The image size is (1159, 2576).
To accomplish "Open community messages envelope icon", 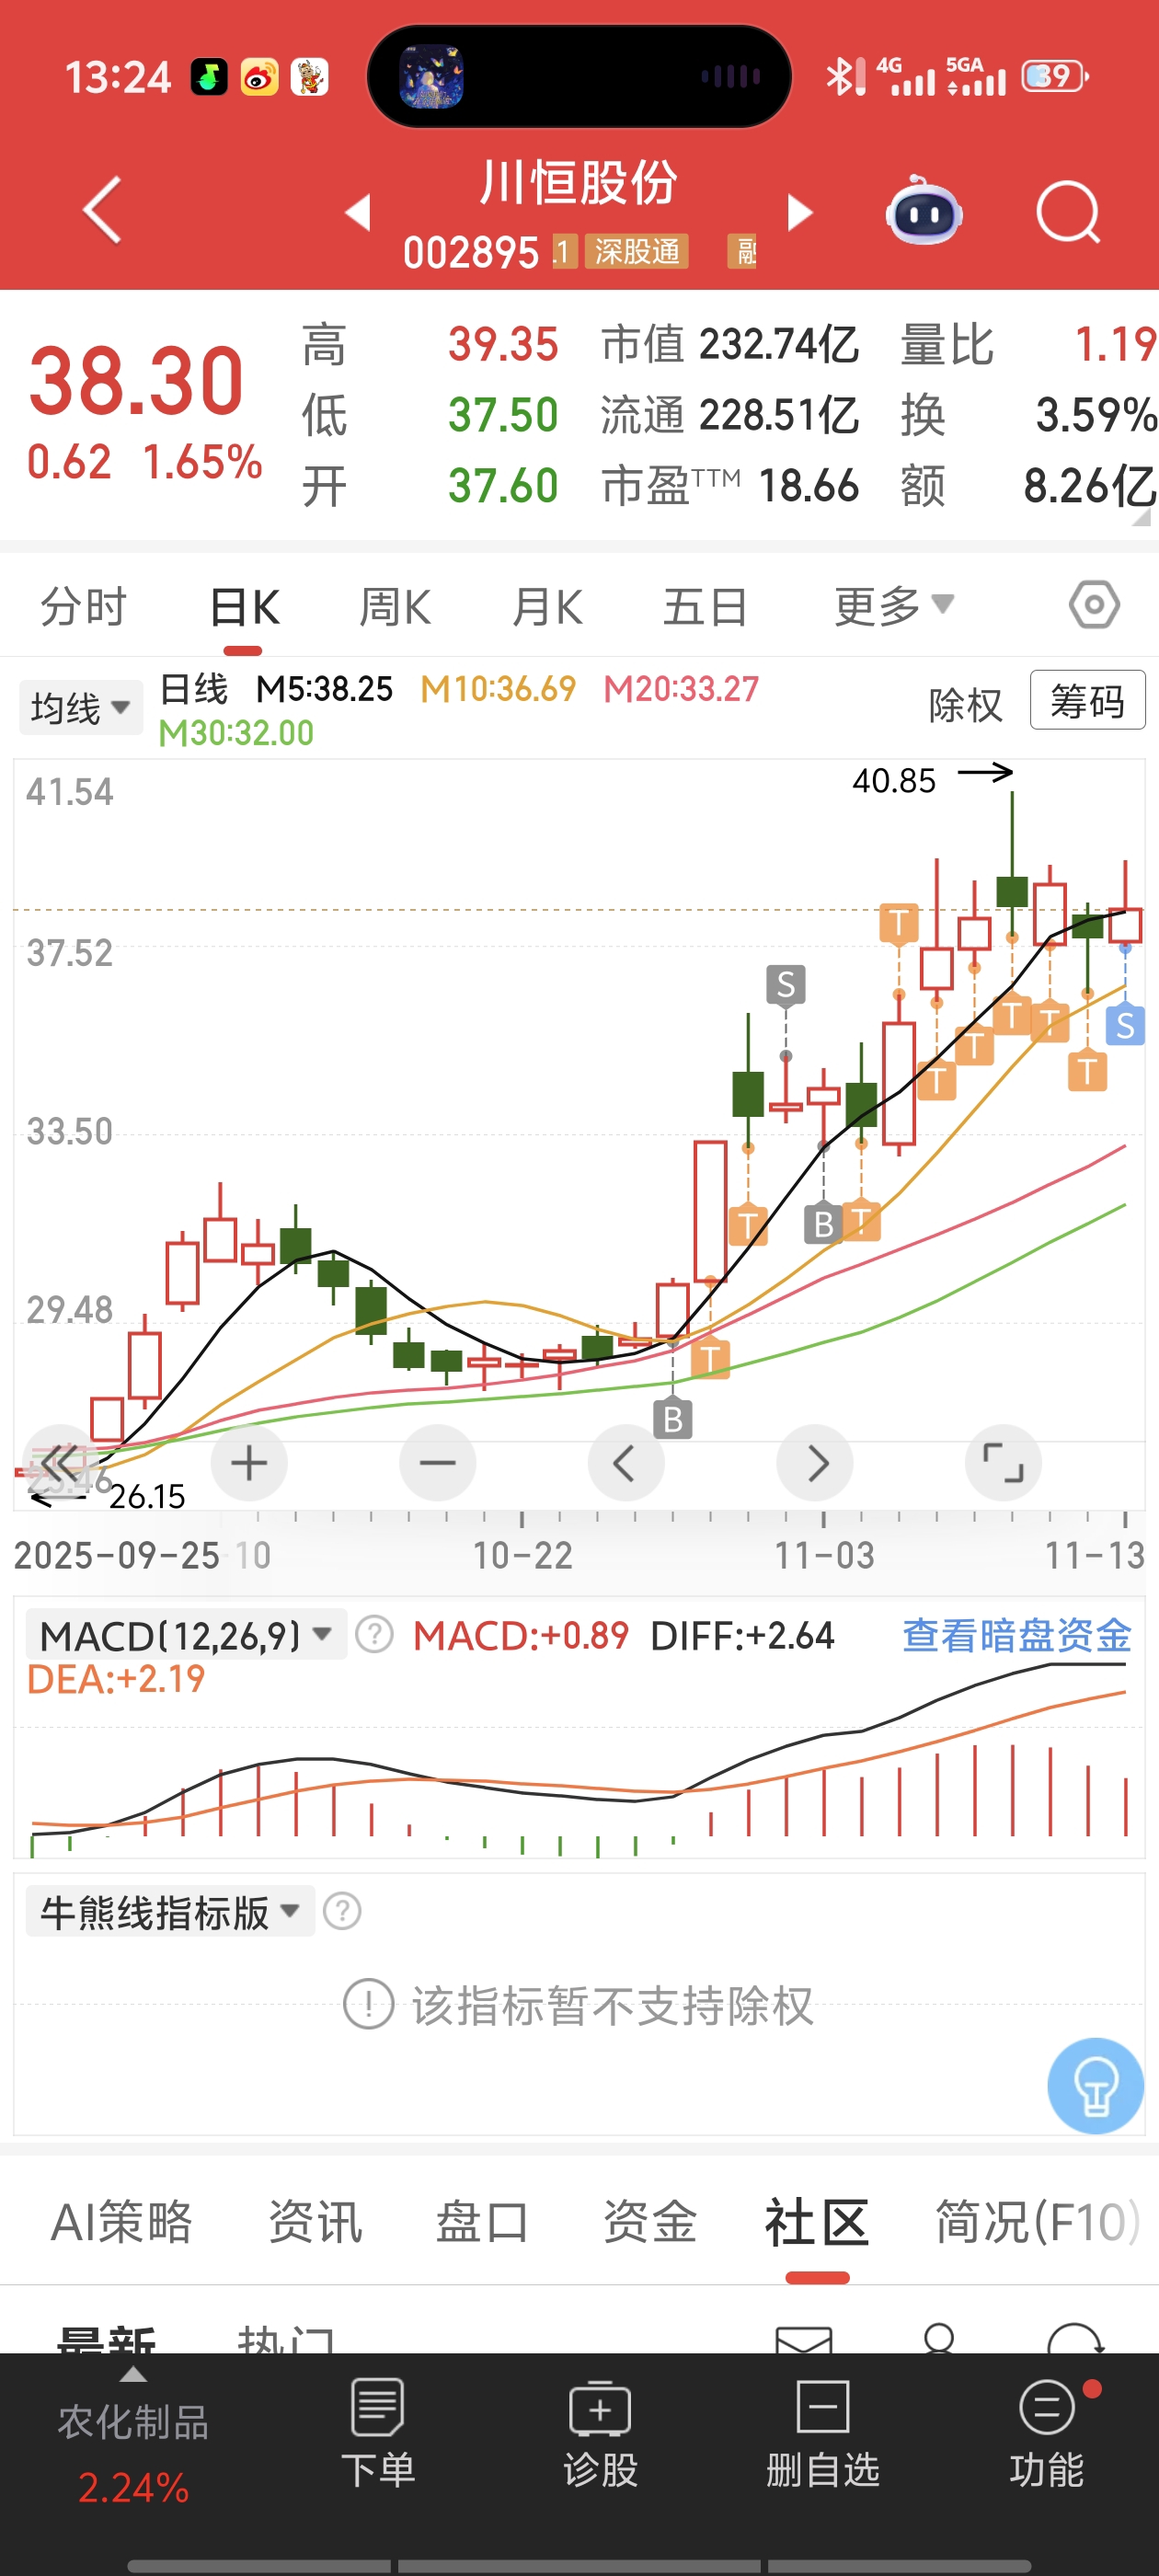I will pos(804,2339).
